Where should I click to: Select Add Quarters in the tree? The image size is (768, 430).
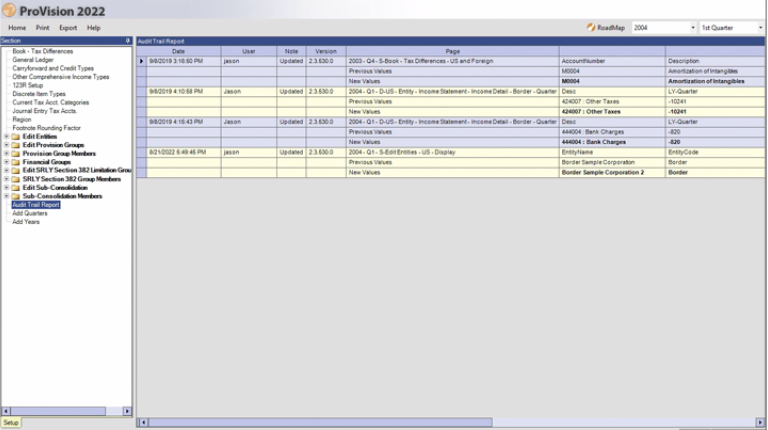[x=29, y=213]
